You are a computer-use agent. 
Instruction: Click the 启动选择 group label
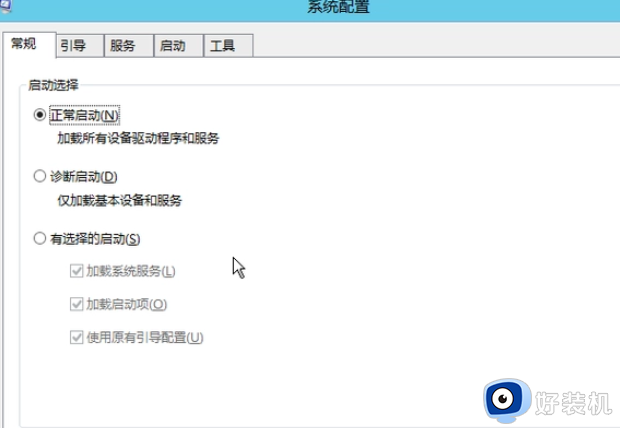pyautogui.click(x=53, y=85)
